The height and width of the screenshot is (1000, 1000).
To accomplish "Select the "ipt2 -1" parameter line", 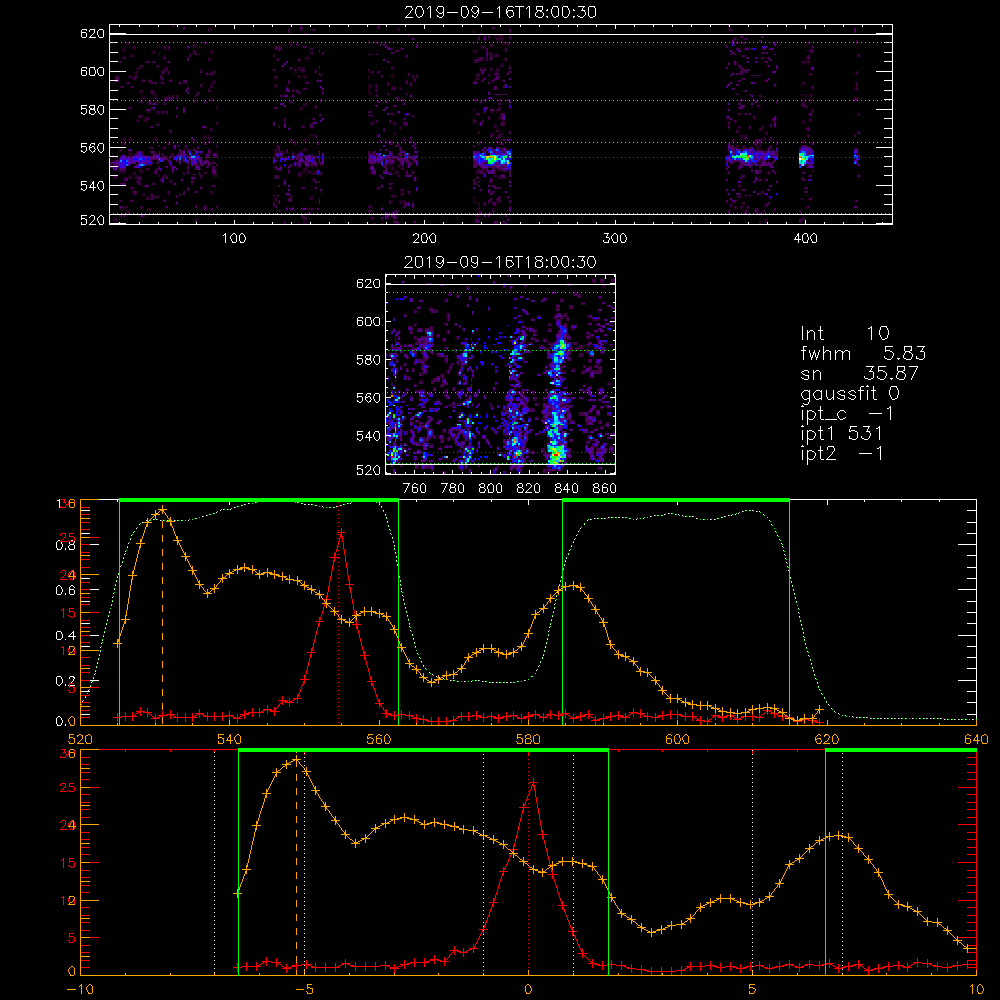I will click(x=841, y=453).
